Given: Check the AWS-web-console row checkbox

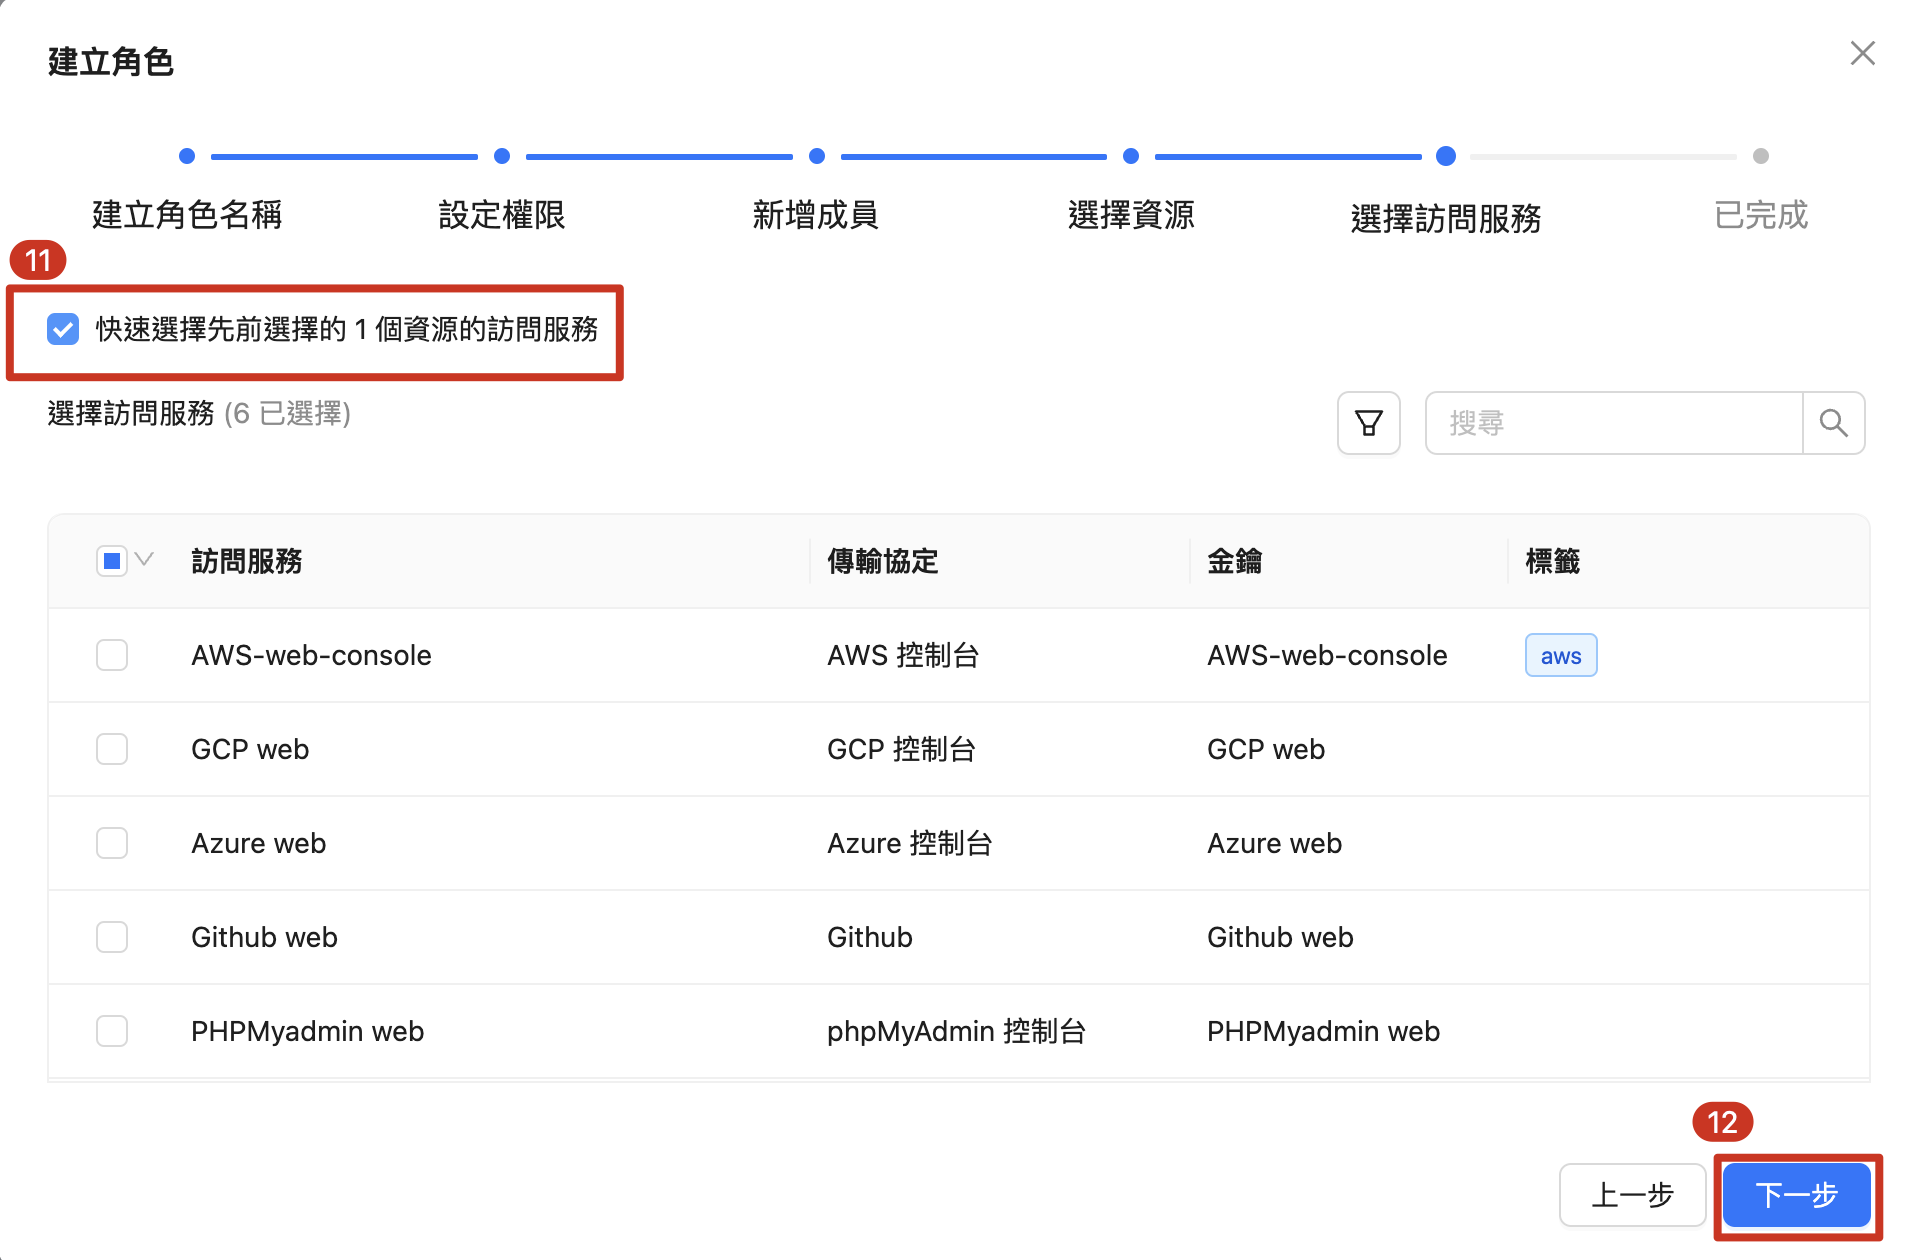Looking at the screenshot, I should coord(112,656).
